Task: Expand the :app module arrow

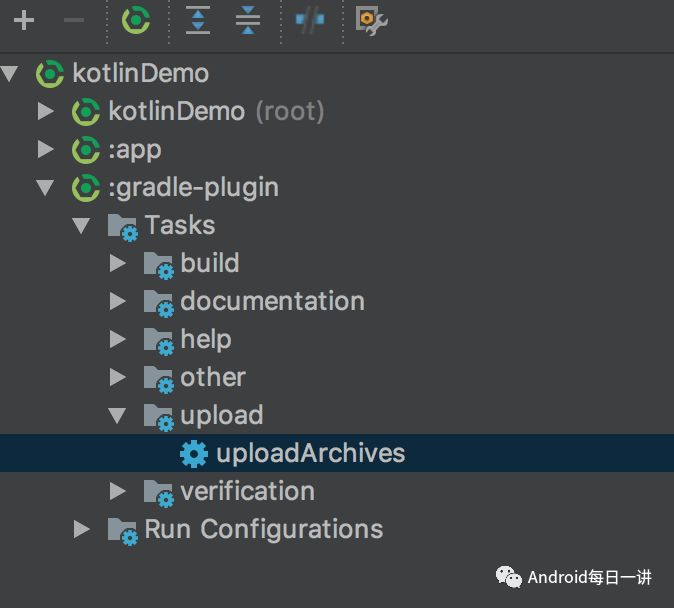Action: click(46, 149)
